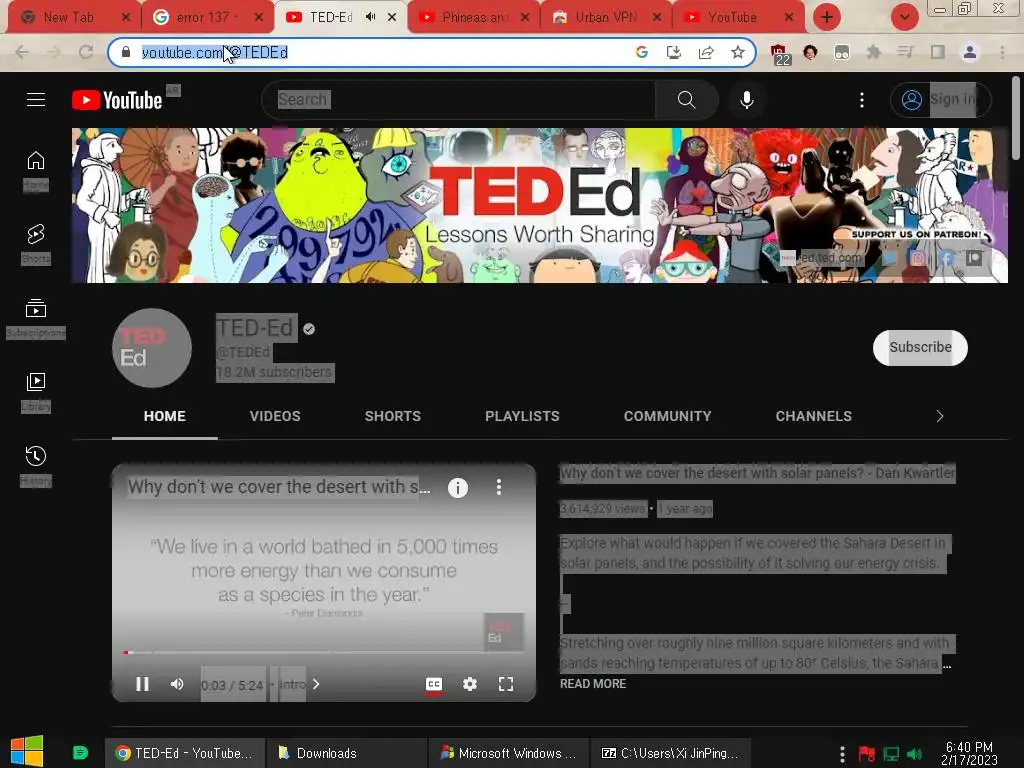Open Shorts in sidebar
Screen dimensions: 1024x768
[36, 244]
